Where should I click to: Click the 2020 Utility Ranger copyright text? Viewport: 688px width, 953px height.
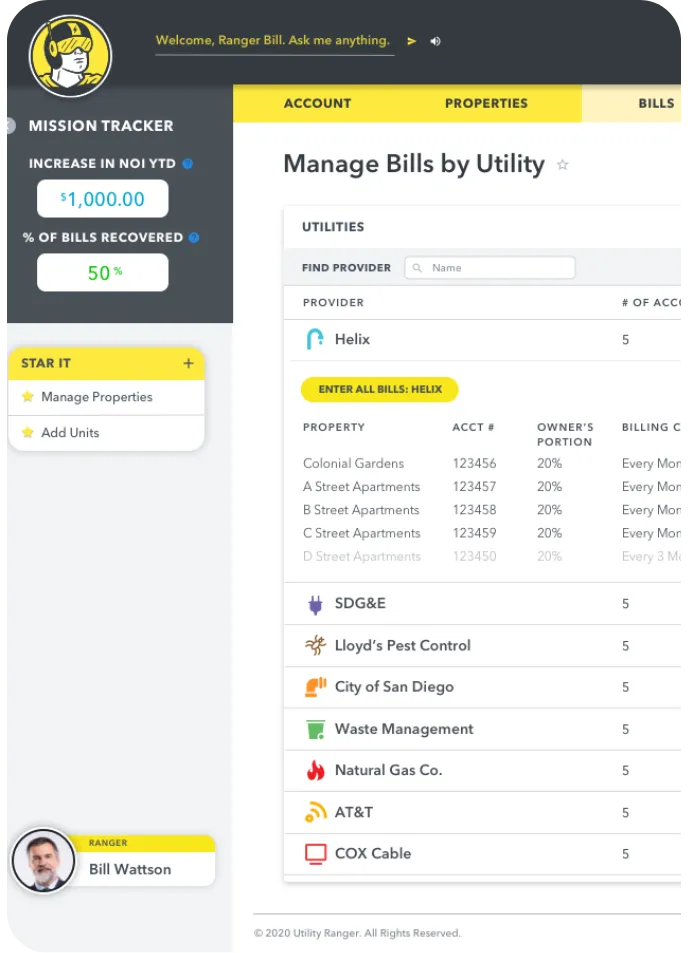point(357,933)
